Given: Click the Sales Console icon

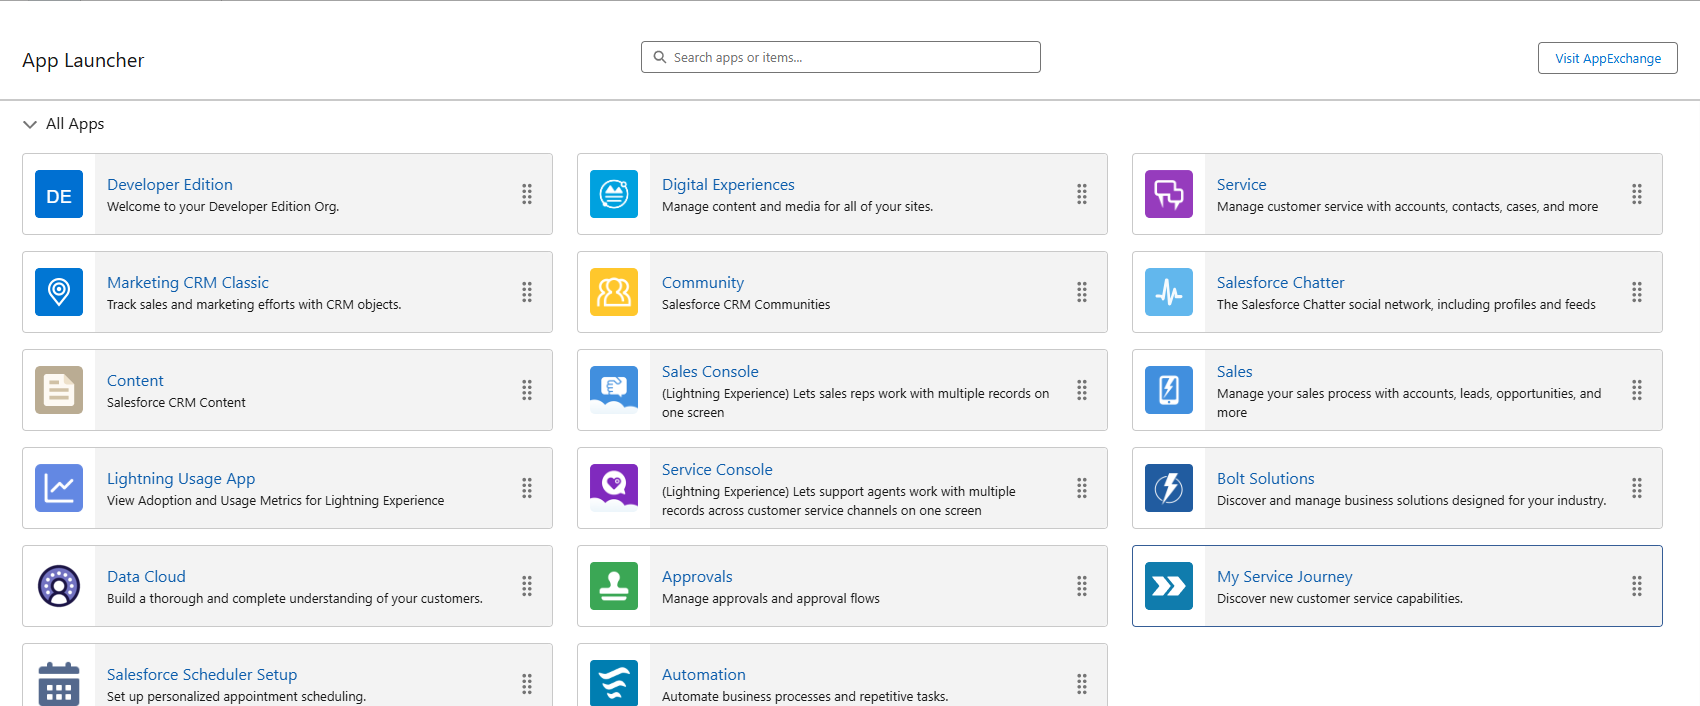Looking at the screenshot, I should click(x=614, y=390).
